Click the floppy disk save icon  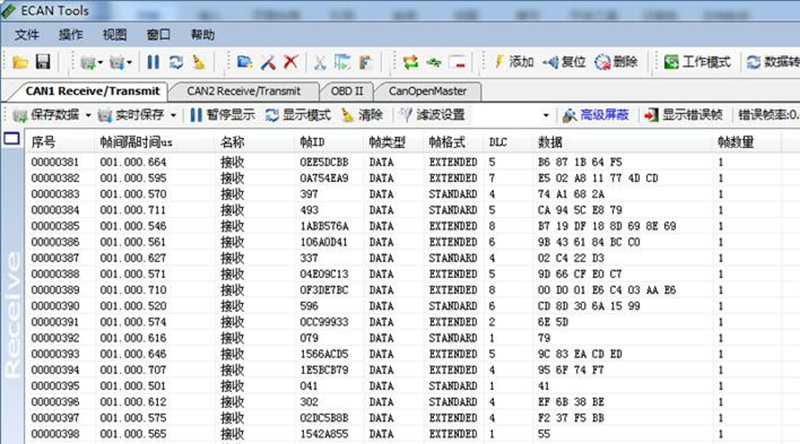43,62
